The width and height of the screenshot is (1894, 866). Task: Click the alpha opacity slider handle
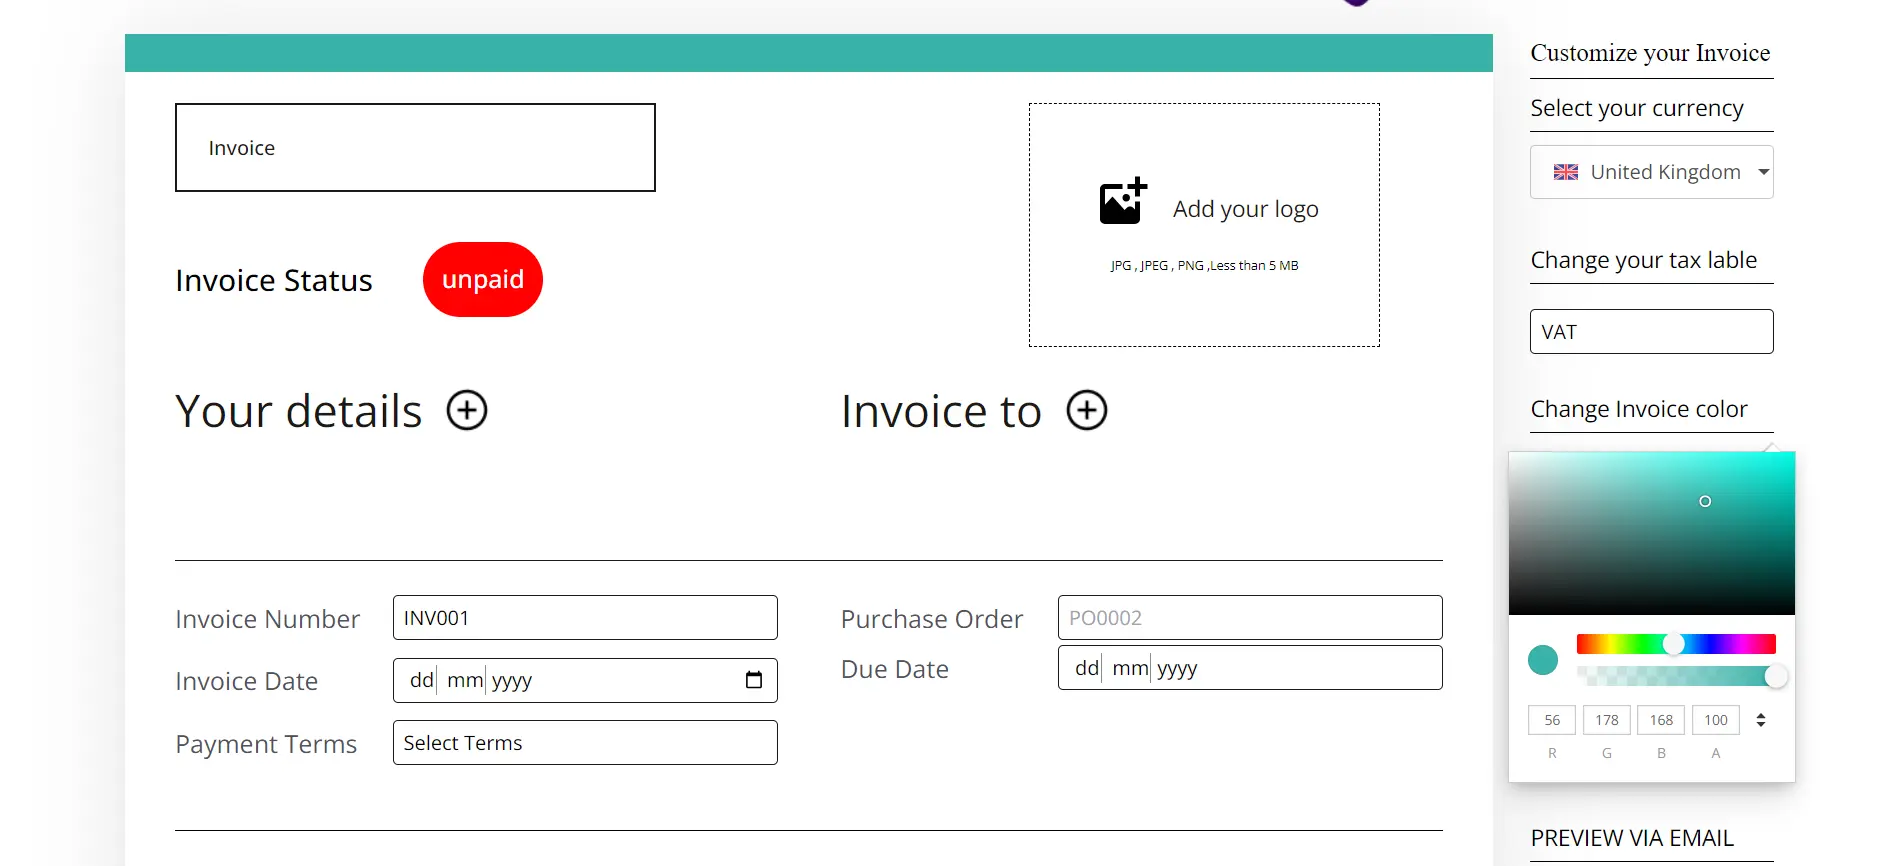tap(1775, 677)
